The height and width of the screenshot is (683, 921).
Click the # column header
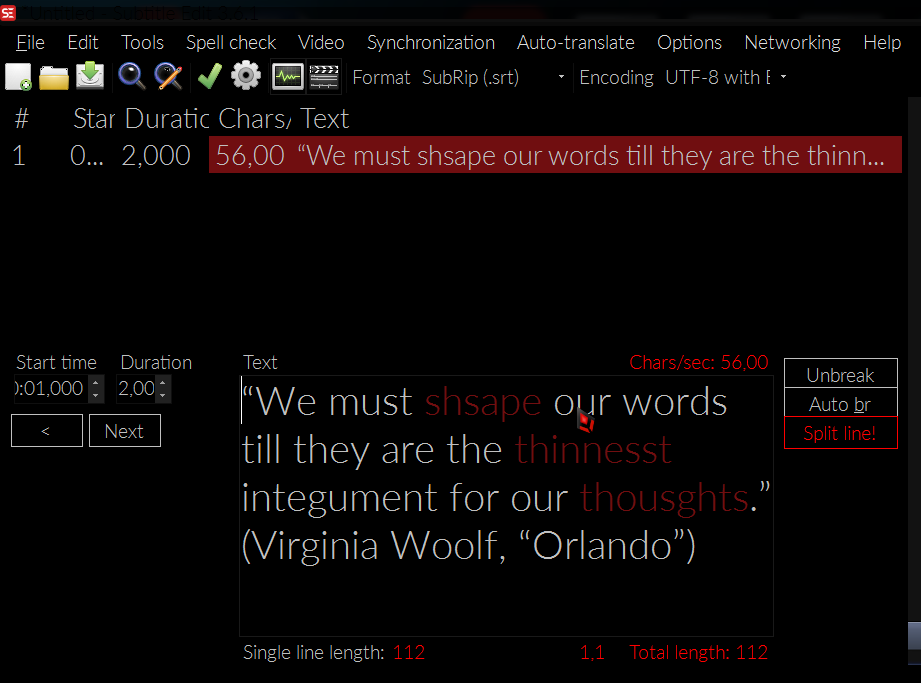tap(21, 119)
